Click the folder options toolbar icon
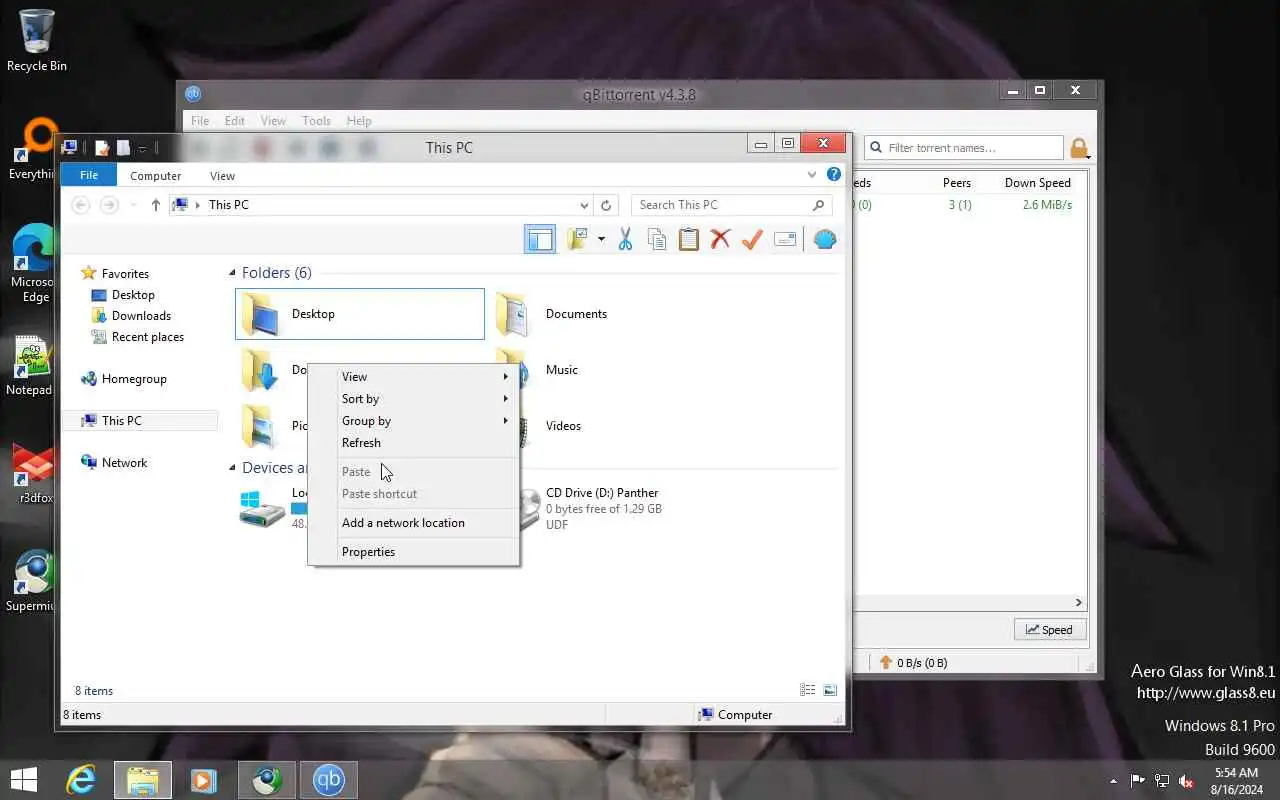This screenshot has height=800, width=1280. click(577, 239)
